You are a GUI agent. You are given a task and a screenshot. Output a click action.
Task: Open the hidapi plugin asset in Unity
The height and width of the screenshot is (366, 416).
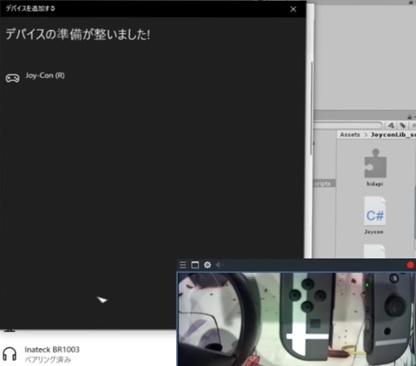tap(375, 168)
